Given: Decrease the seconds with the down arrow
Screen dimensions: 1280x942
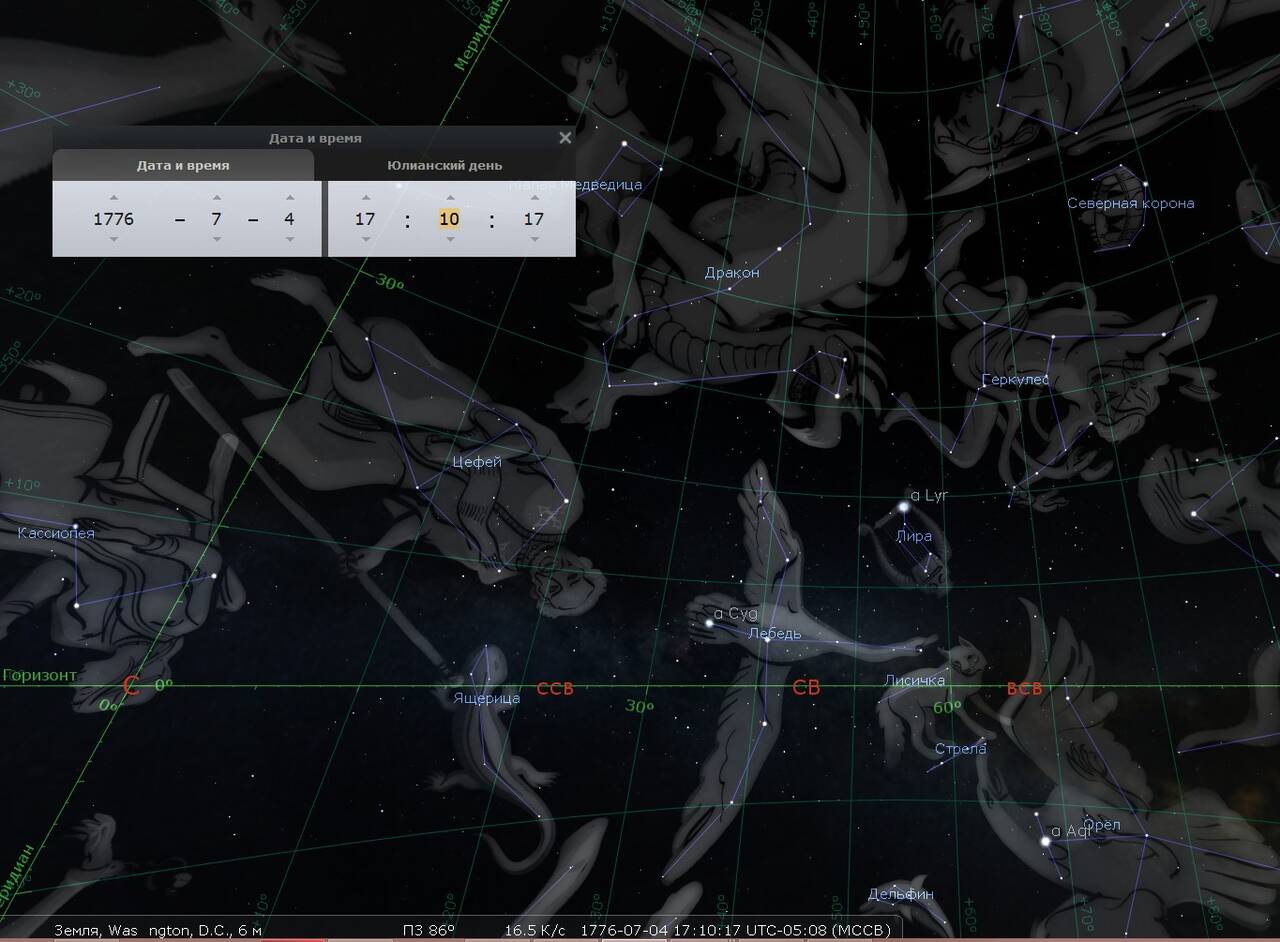Looking at the screenshot, I should tap(534, 239).
